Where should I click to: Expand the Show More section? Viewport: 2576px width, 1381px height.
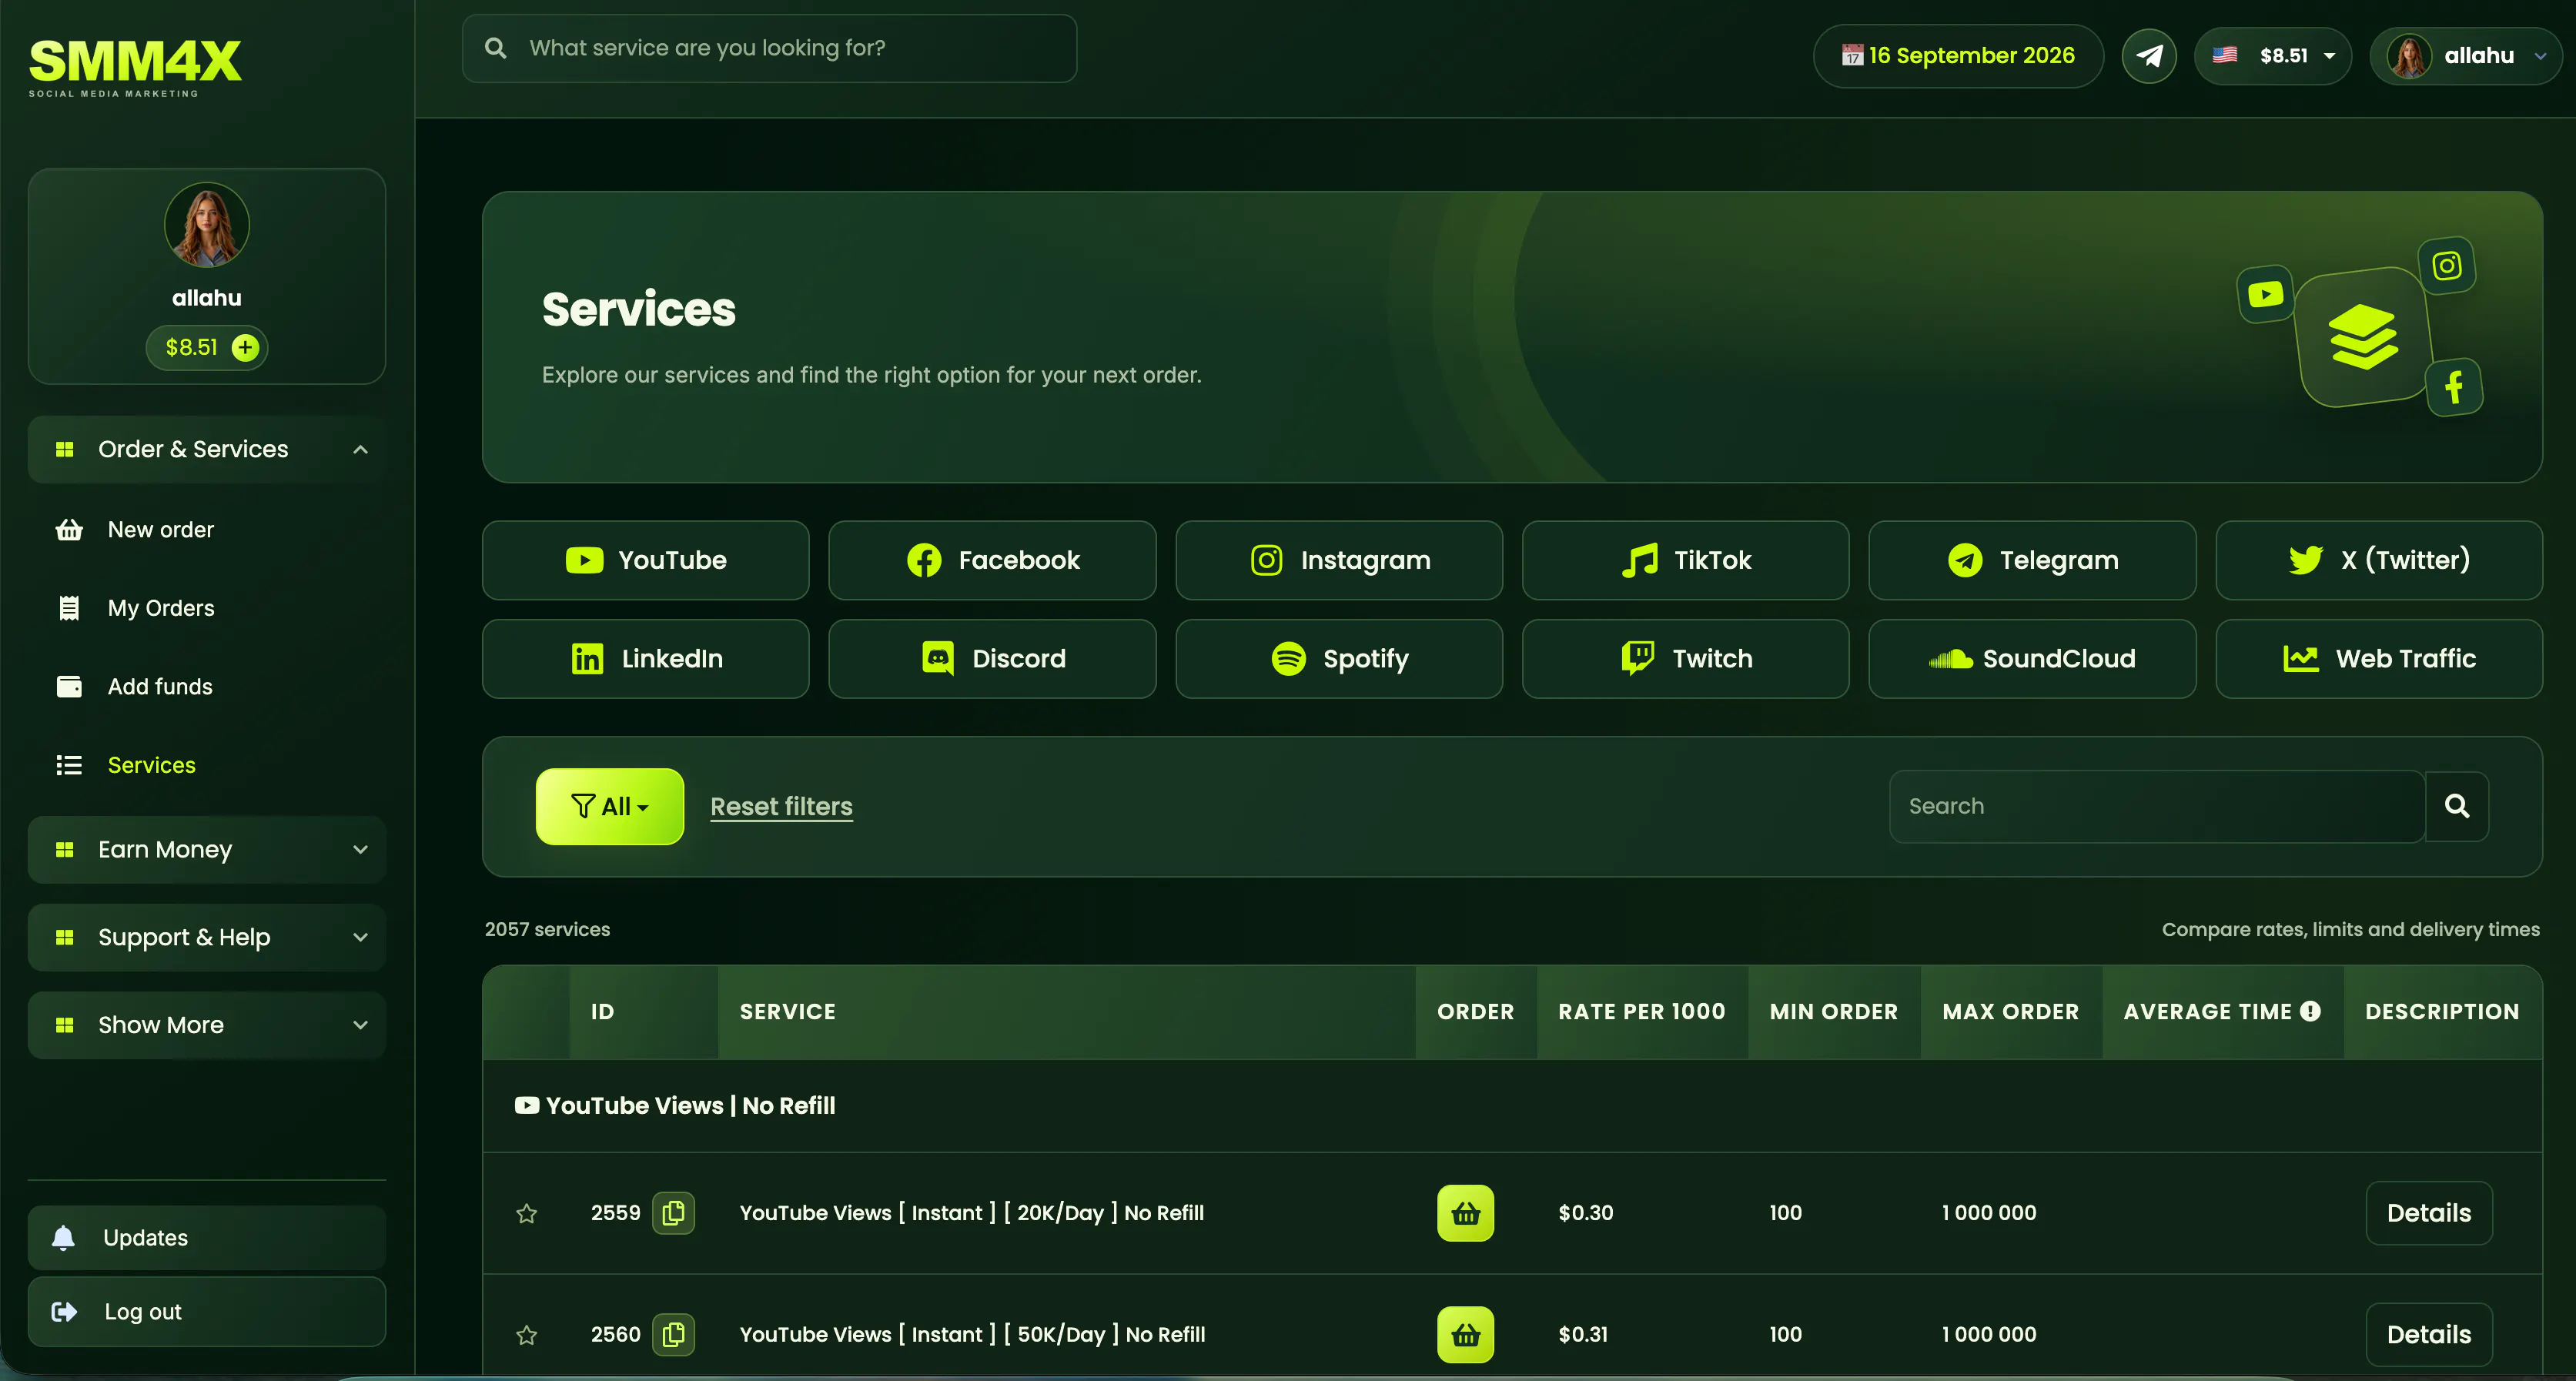click(x=207, y=1025)
